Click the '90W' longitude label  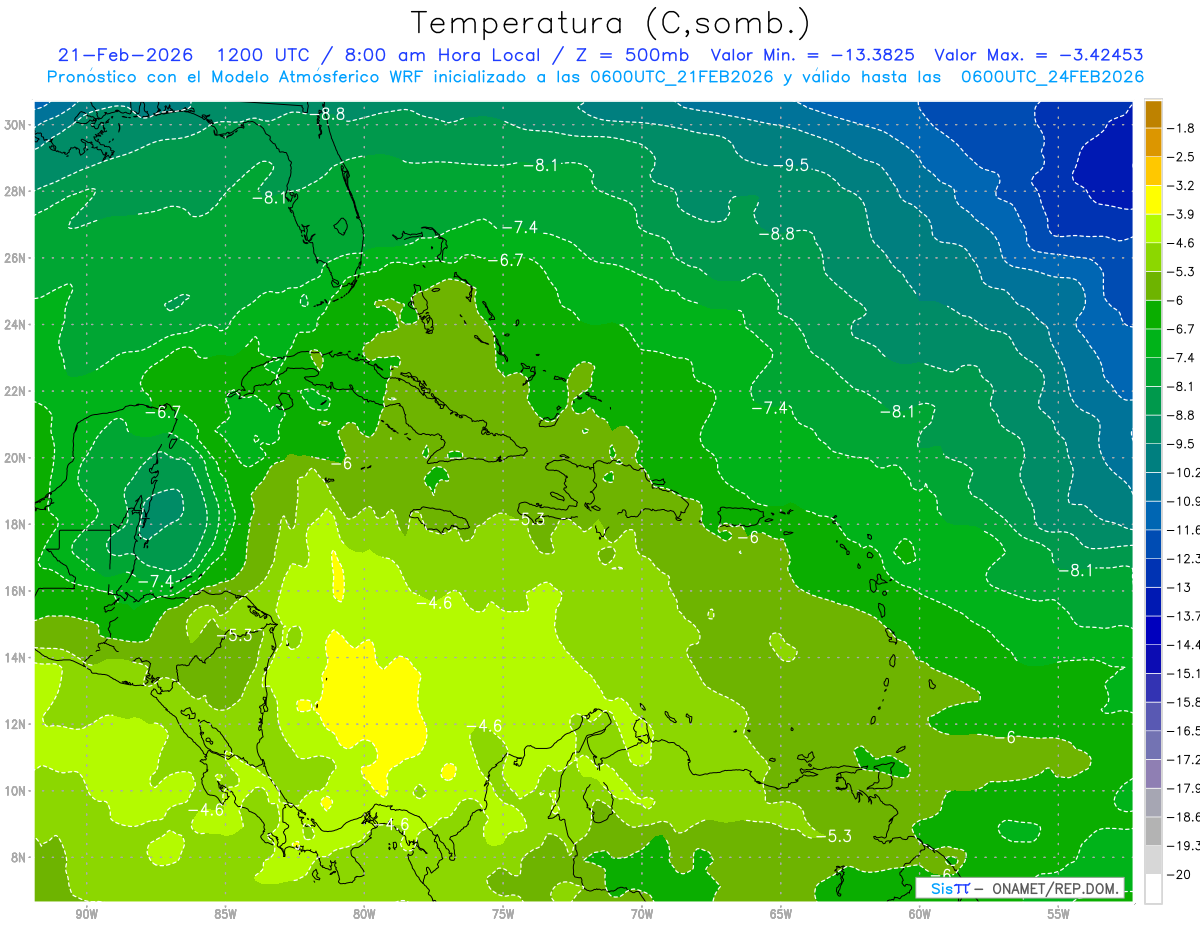pos(86,914)
